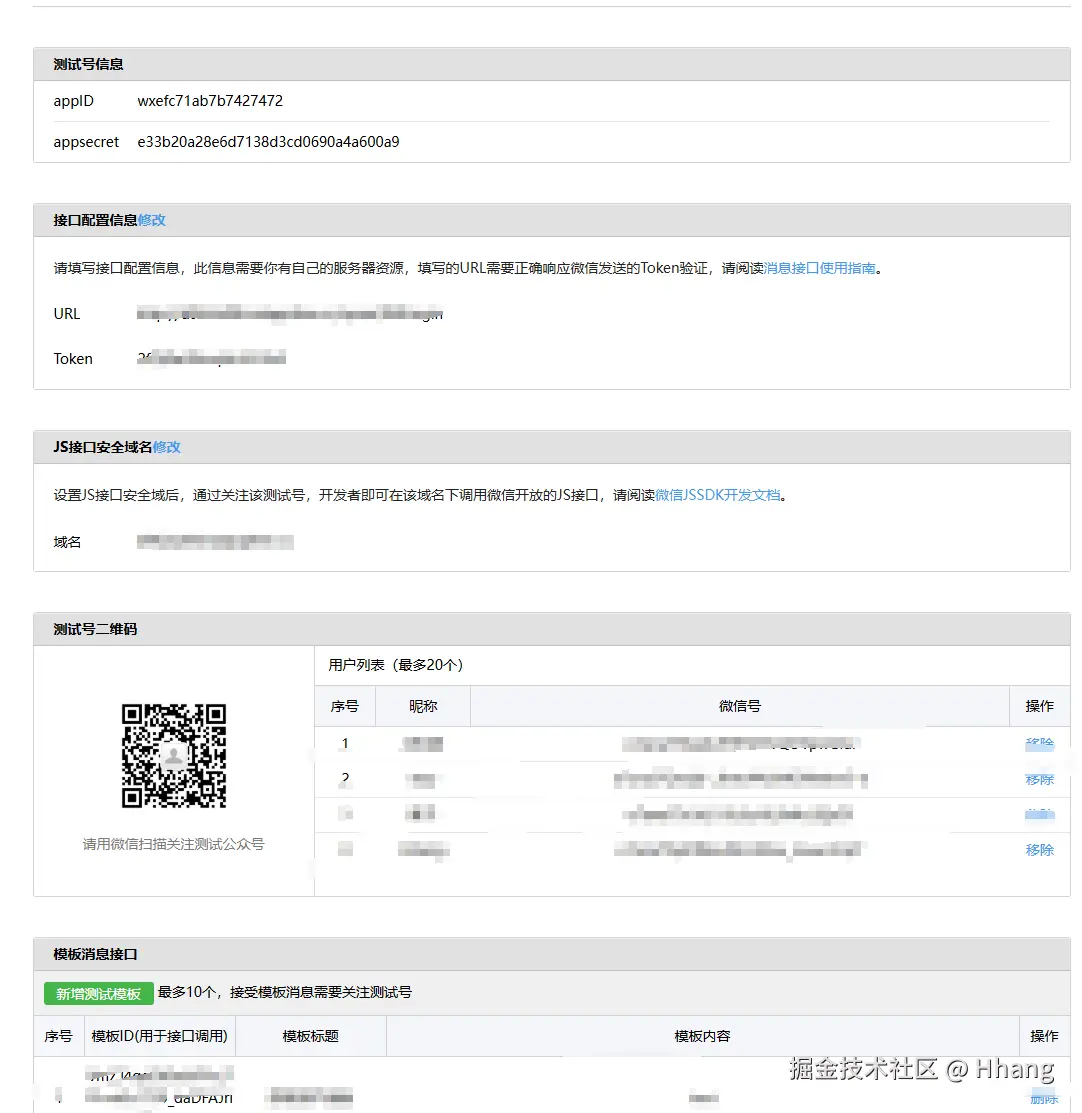Image resolution: width=1082 pixels, height=1113 pixels.
Task: Click the 测试号信息 section header
Action: click(x=552, y=65)
